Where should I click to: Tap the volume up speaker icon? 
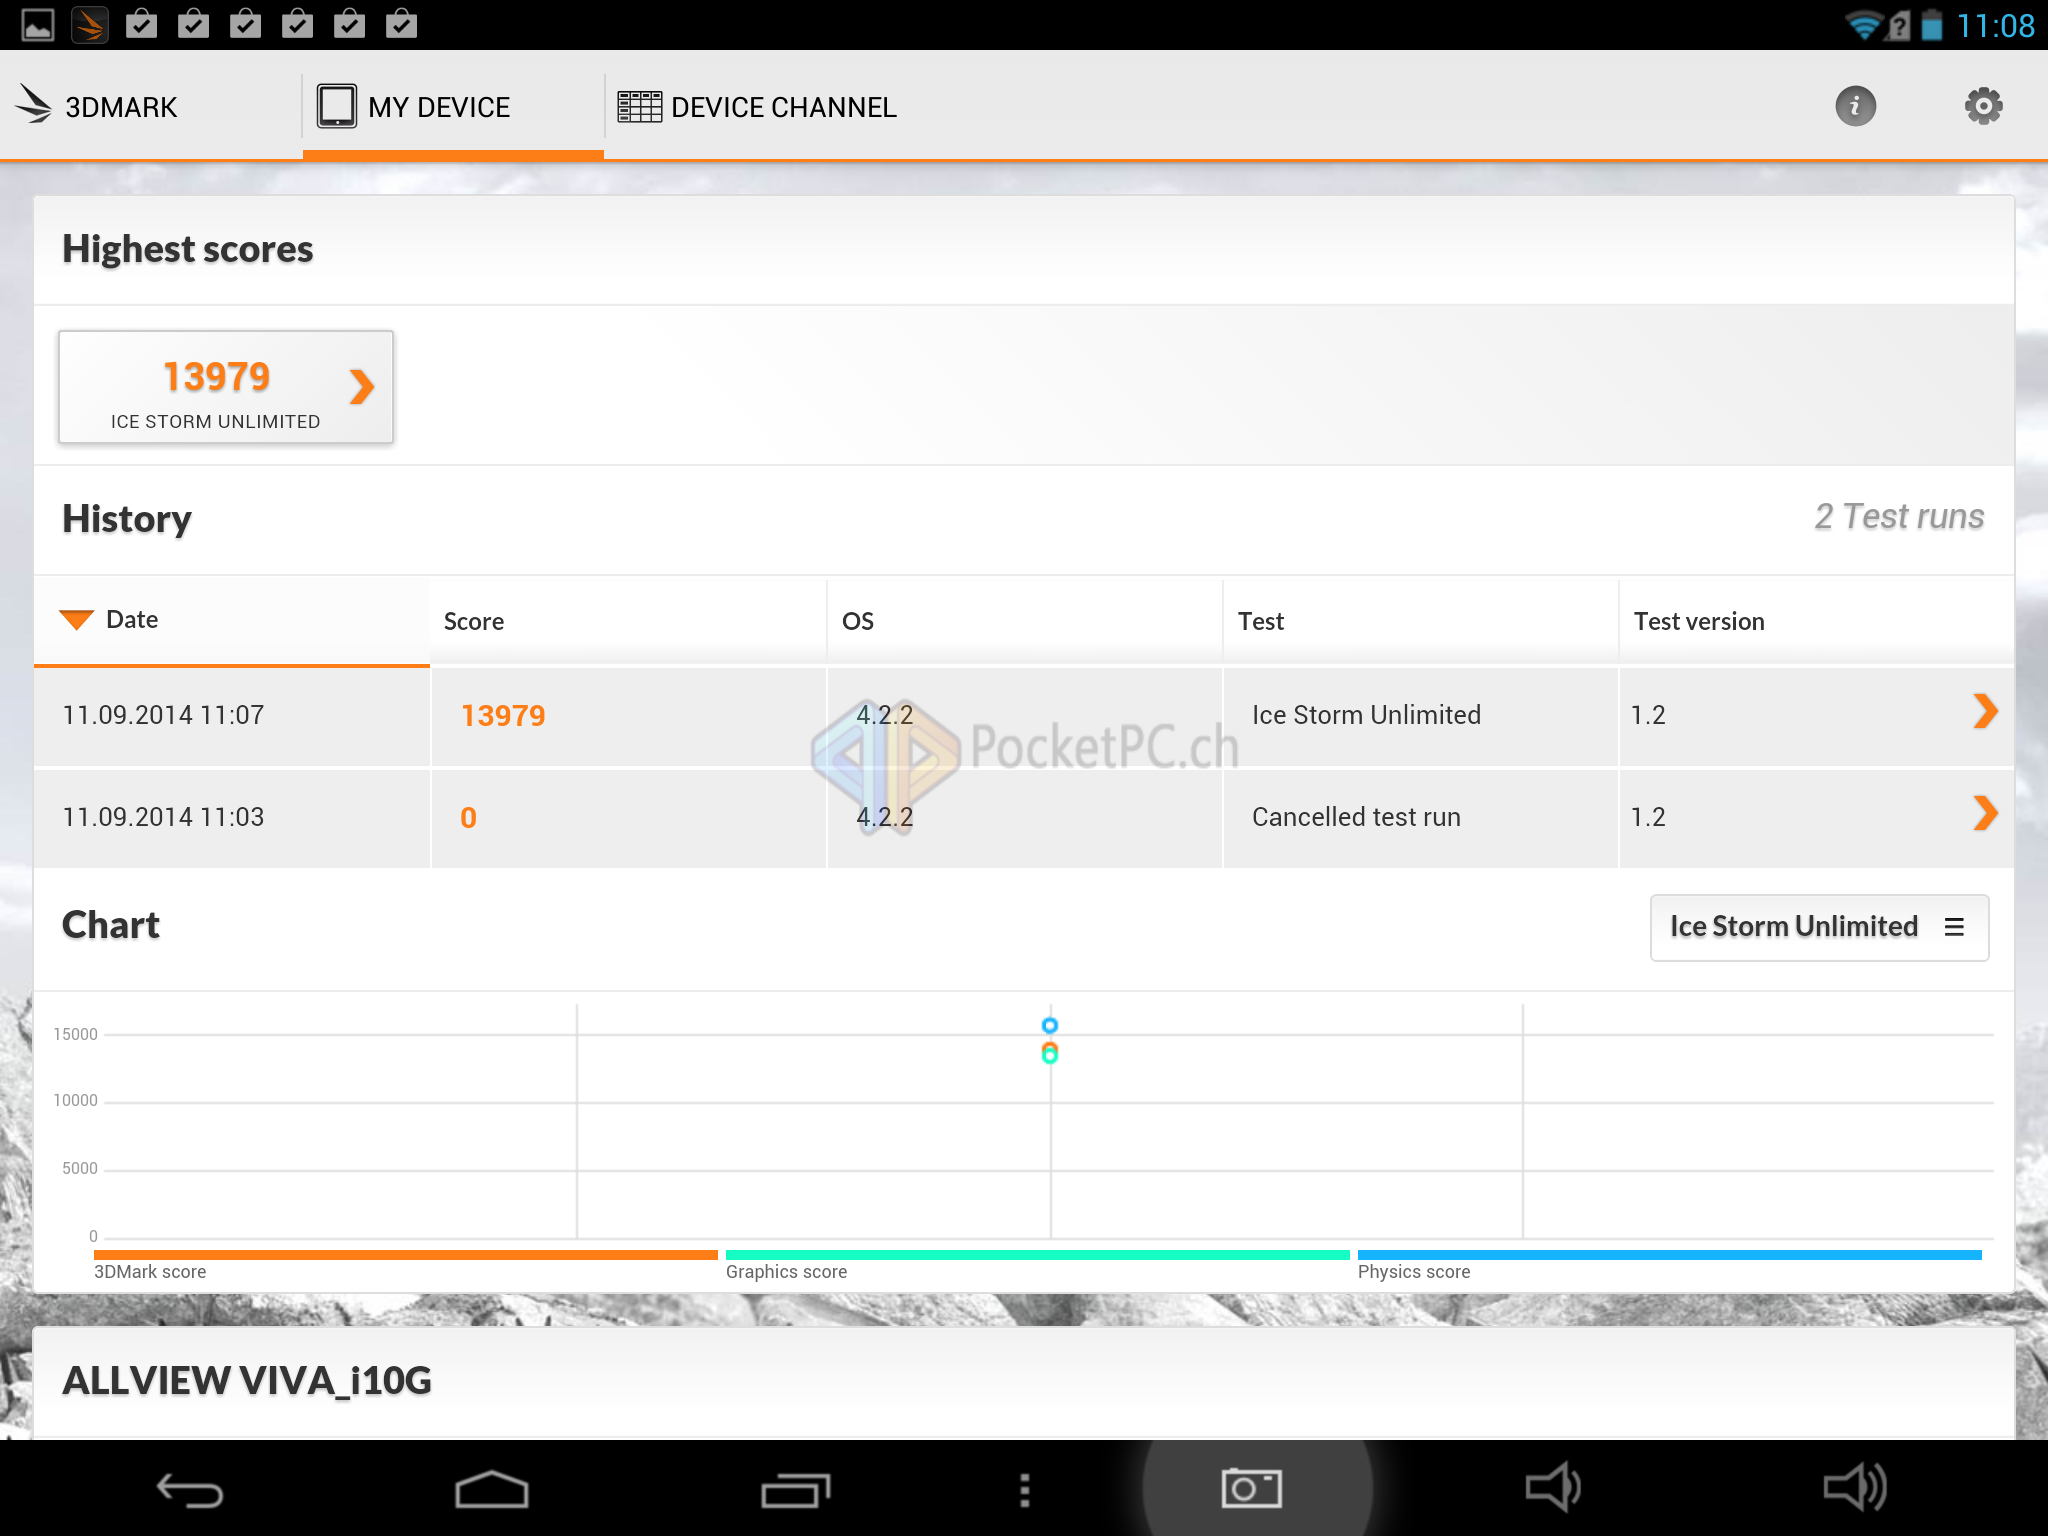(1855, 1487)
